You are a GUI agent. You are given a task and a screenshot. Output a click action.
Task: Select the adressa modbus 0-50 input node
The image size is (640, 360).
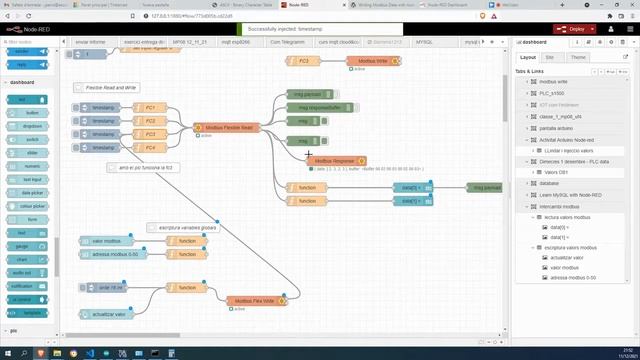click(113, 254)
